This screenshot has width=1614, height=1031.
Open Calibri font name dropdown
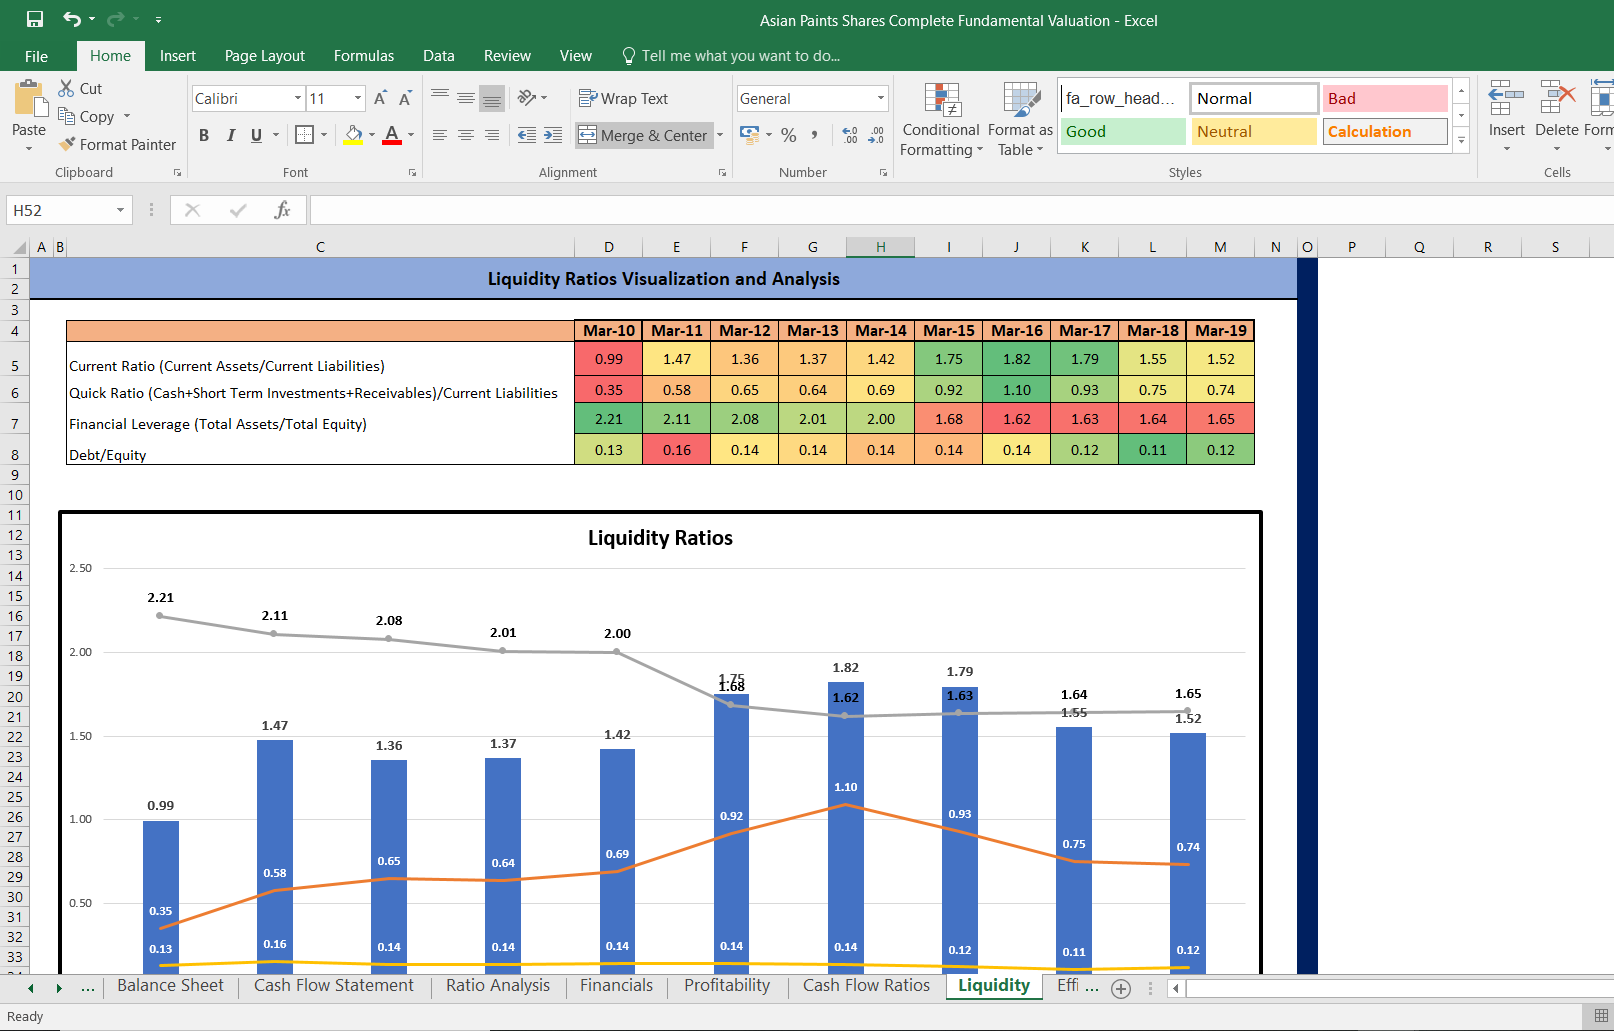(x=298, y=98)
